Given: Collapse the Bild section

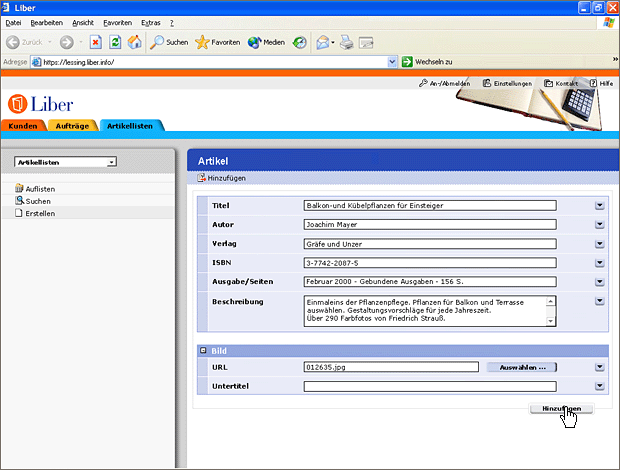Looking at the screenshot, I should pyautogui.click(x=203, y=351).
